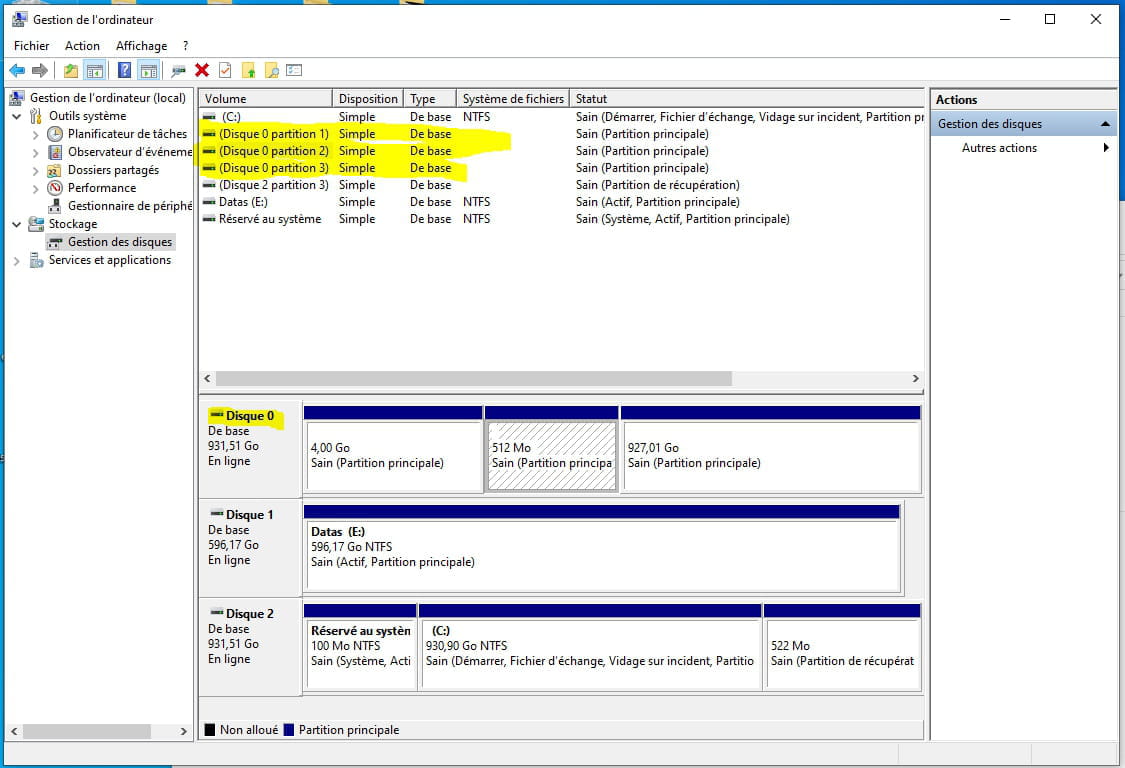
Task: Click the red X delete icon
Action: 202,70
